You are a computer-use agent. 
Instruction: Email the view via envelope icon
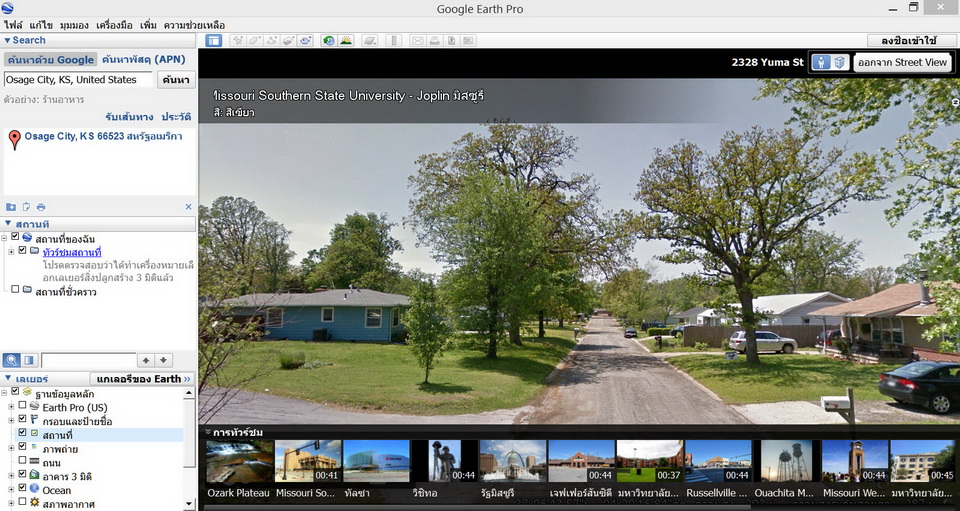click(418, 40)
